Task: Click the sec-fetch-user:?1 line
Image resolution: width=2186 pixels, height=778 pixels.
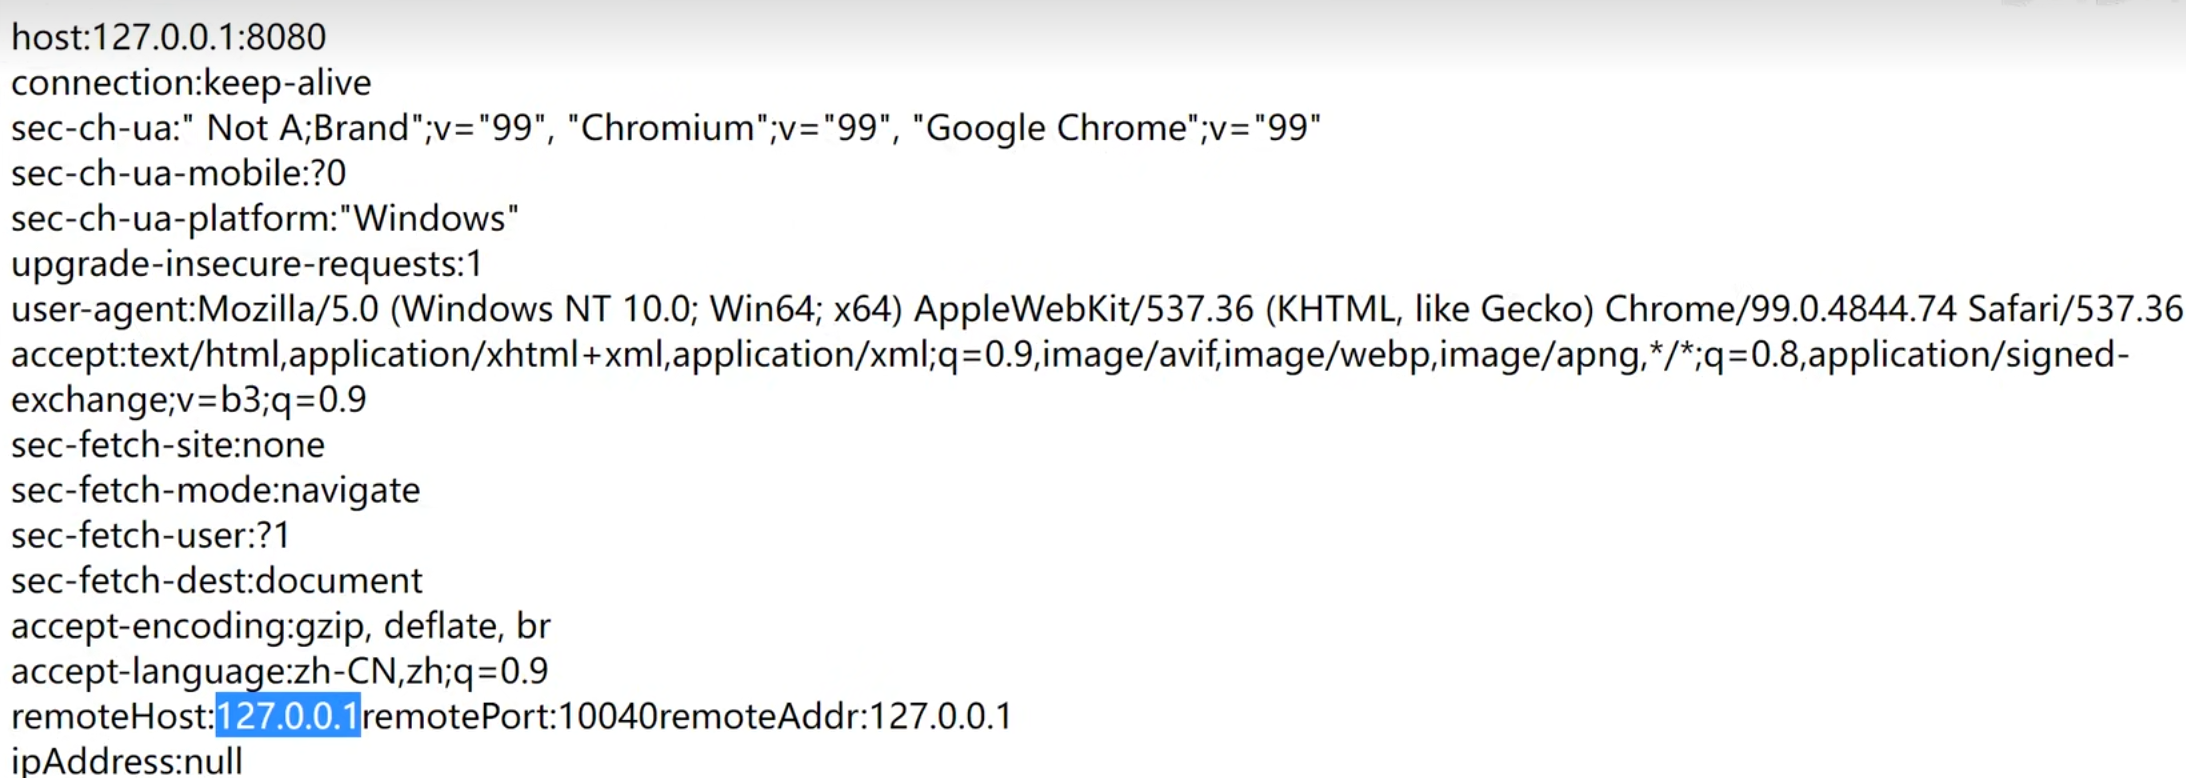Action: (150, 535)
